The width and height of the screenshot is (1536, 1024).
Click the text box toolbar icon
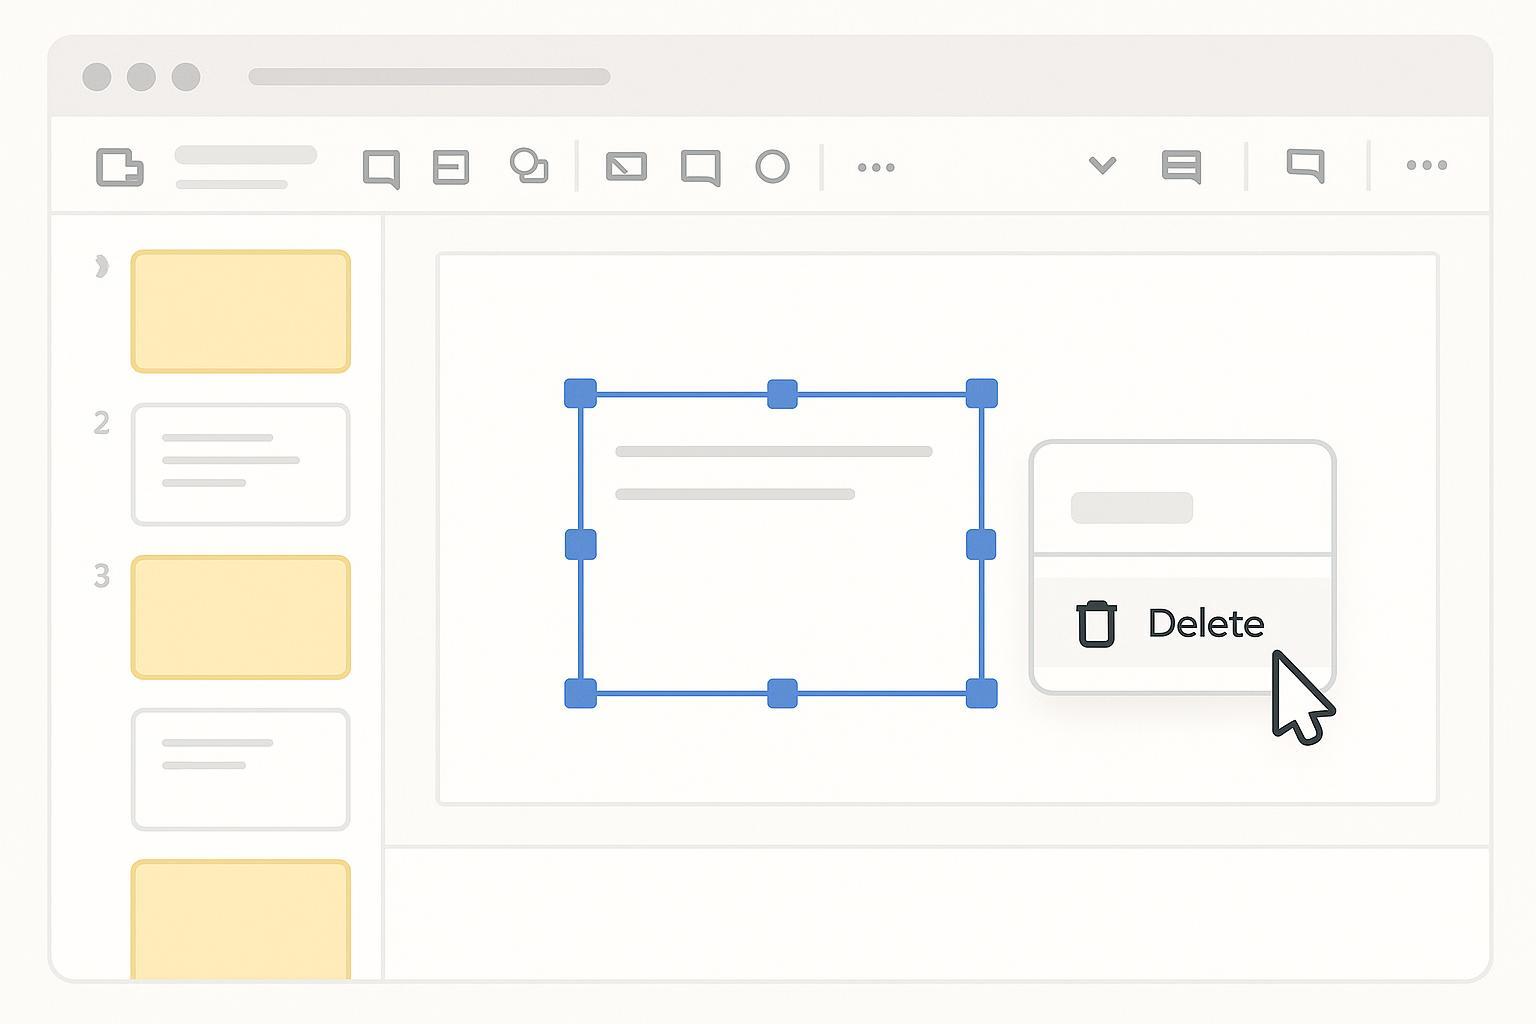451,167
